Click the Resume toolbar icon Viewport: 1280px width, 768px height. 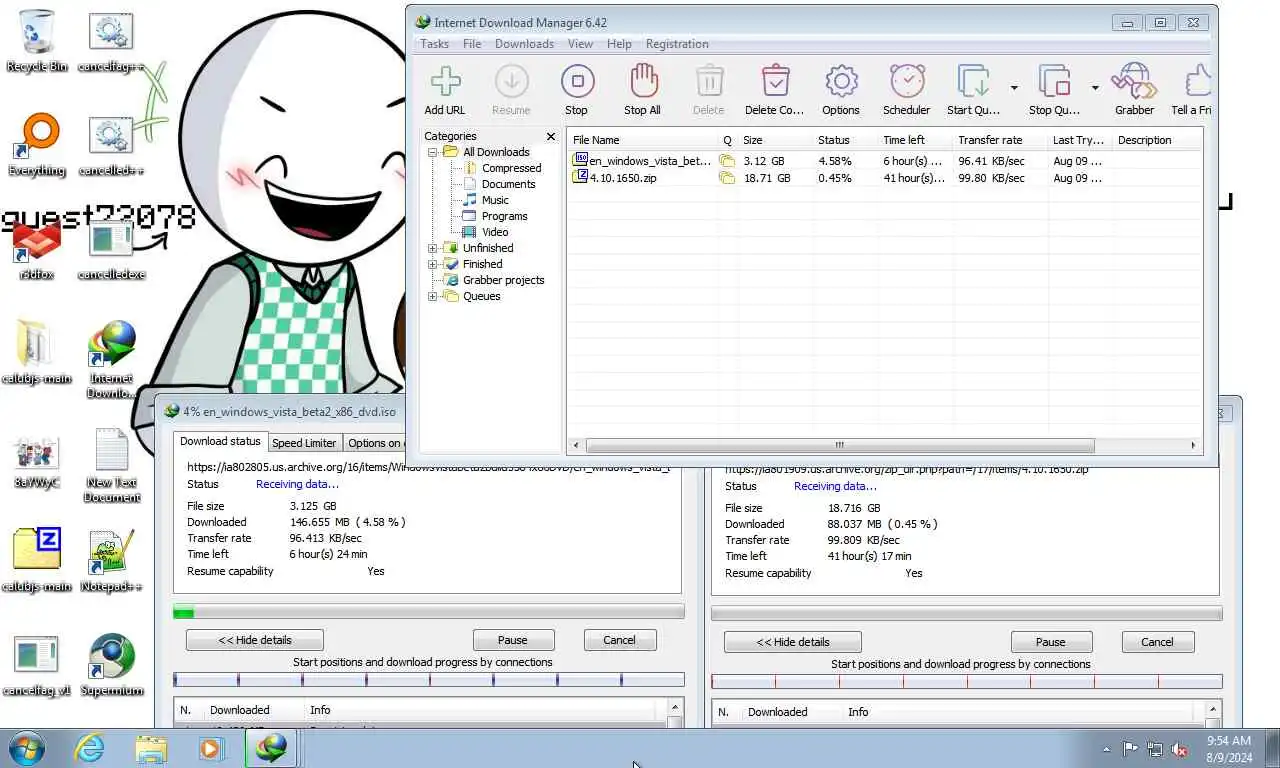(511, 89)
